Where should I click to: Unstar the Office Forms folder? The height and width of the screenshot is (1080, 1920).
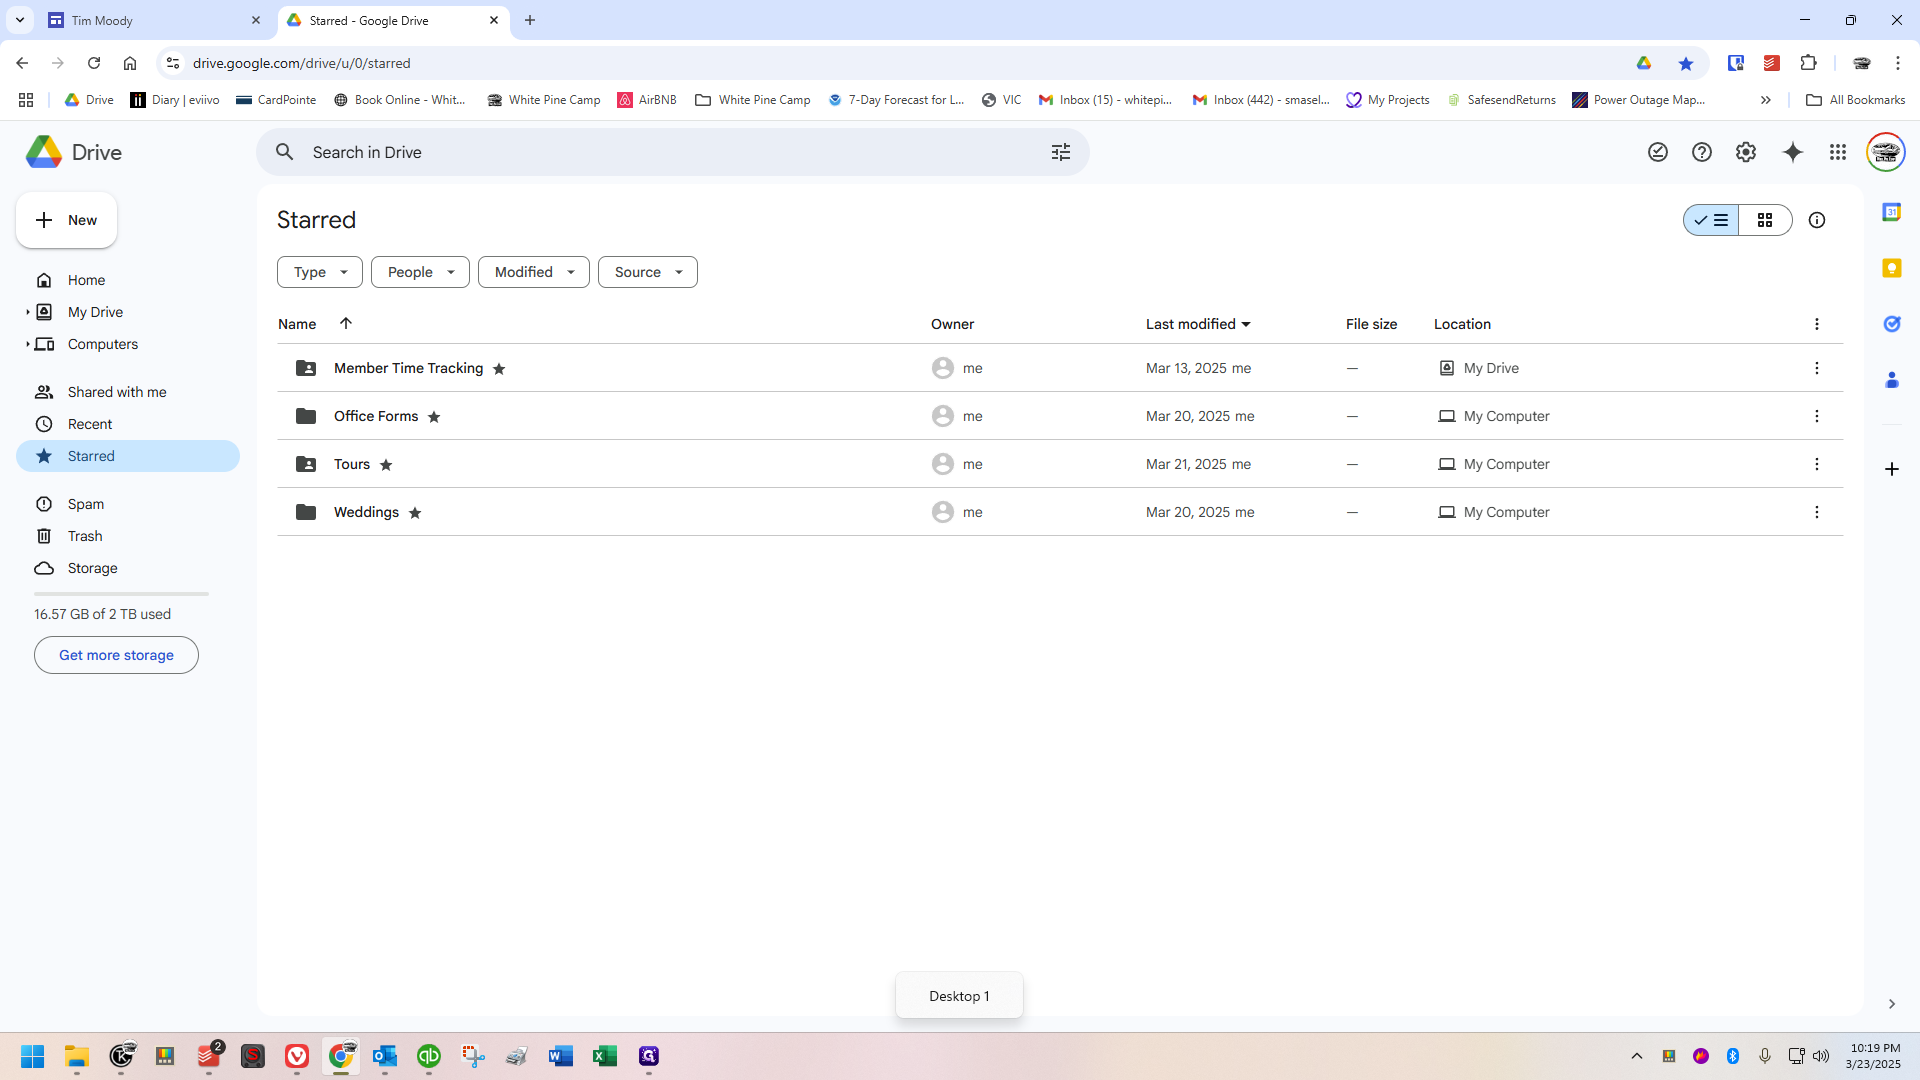(434, 417)
